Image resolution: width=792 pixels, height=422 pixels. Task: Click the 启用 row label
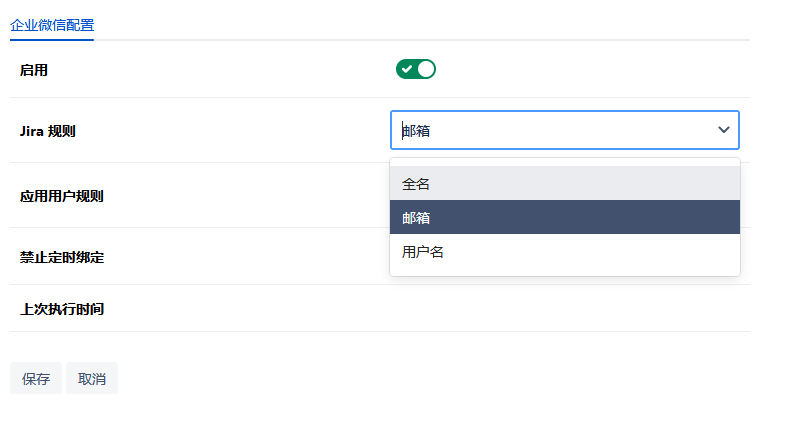(34, 70)
